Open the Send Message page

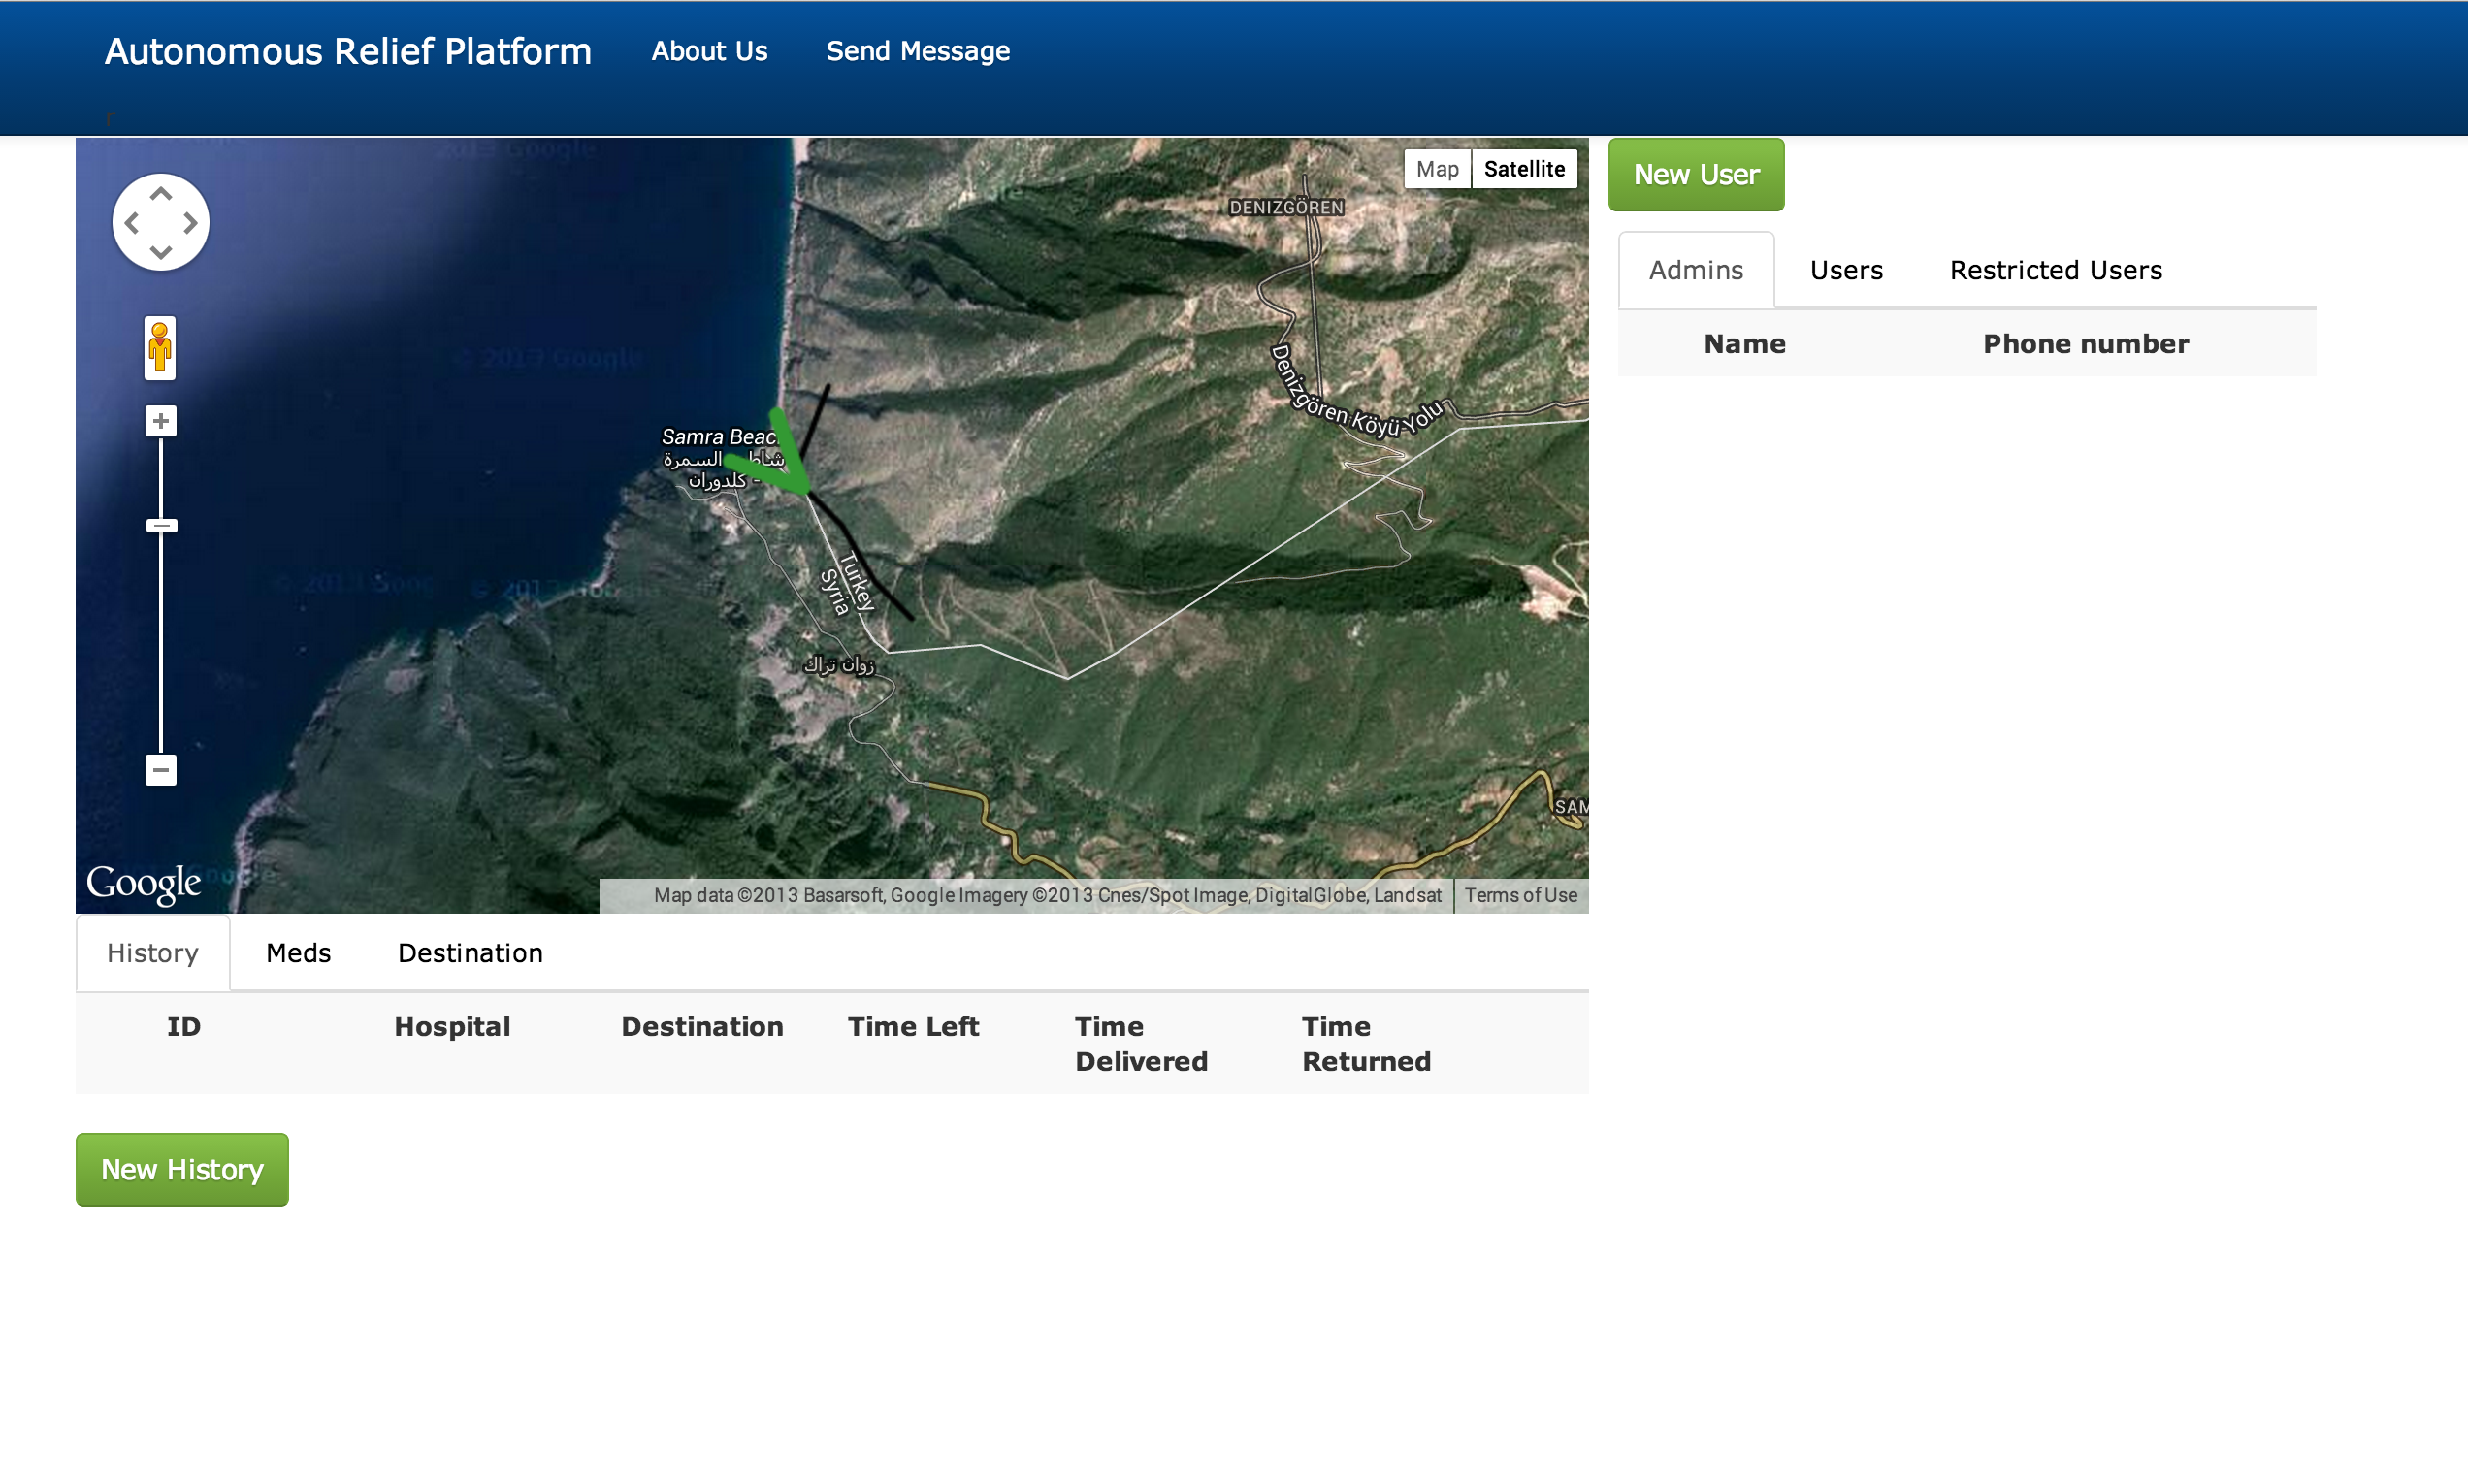pyautogui.click(x=917, y=51)
